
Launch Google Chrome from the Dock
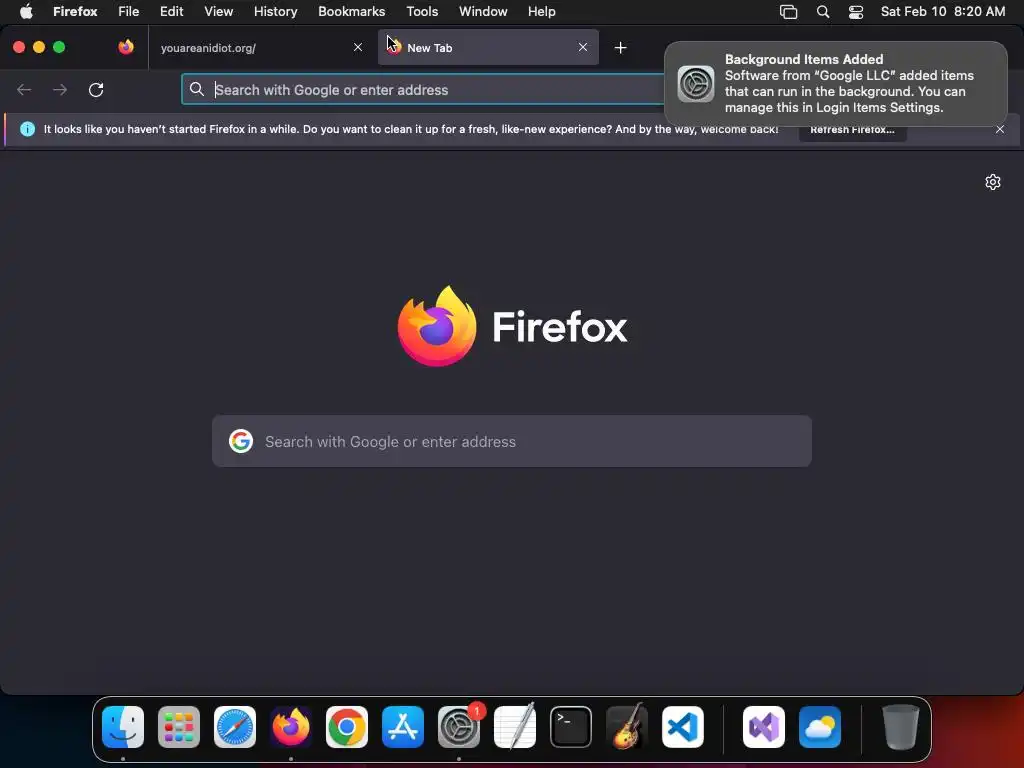[x=347, y=727]
